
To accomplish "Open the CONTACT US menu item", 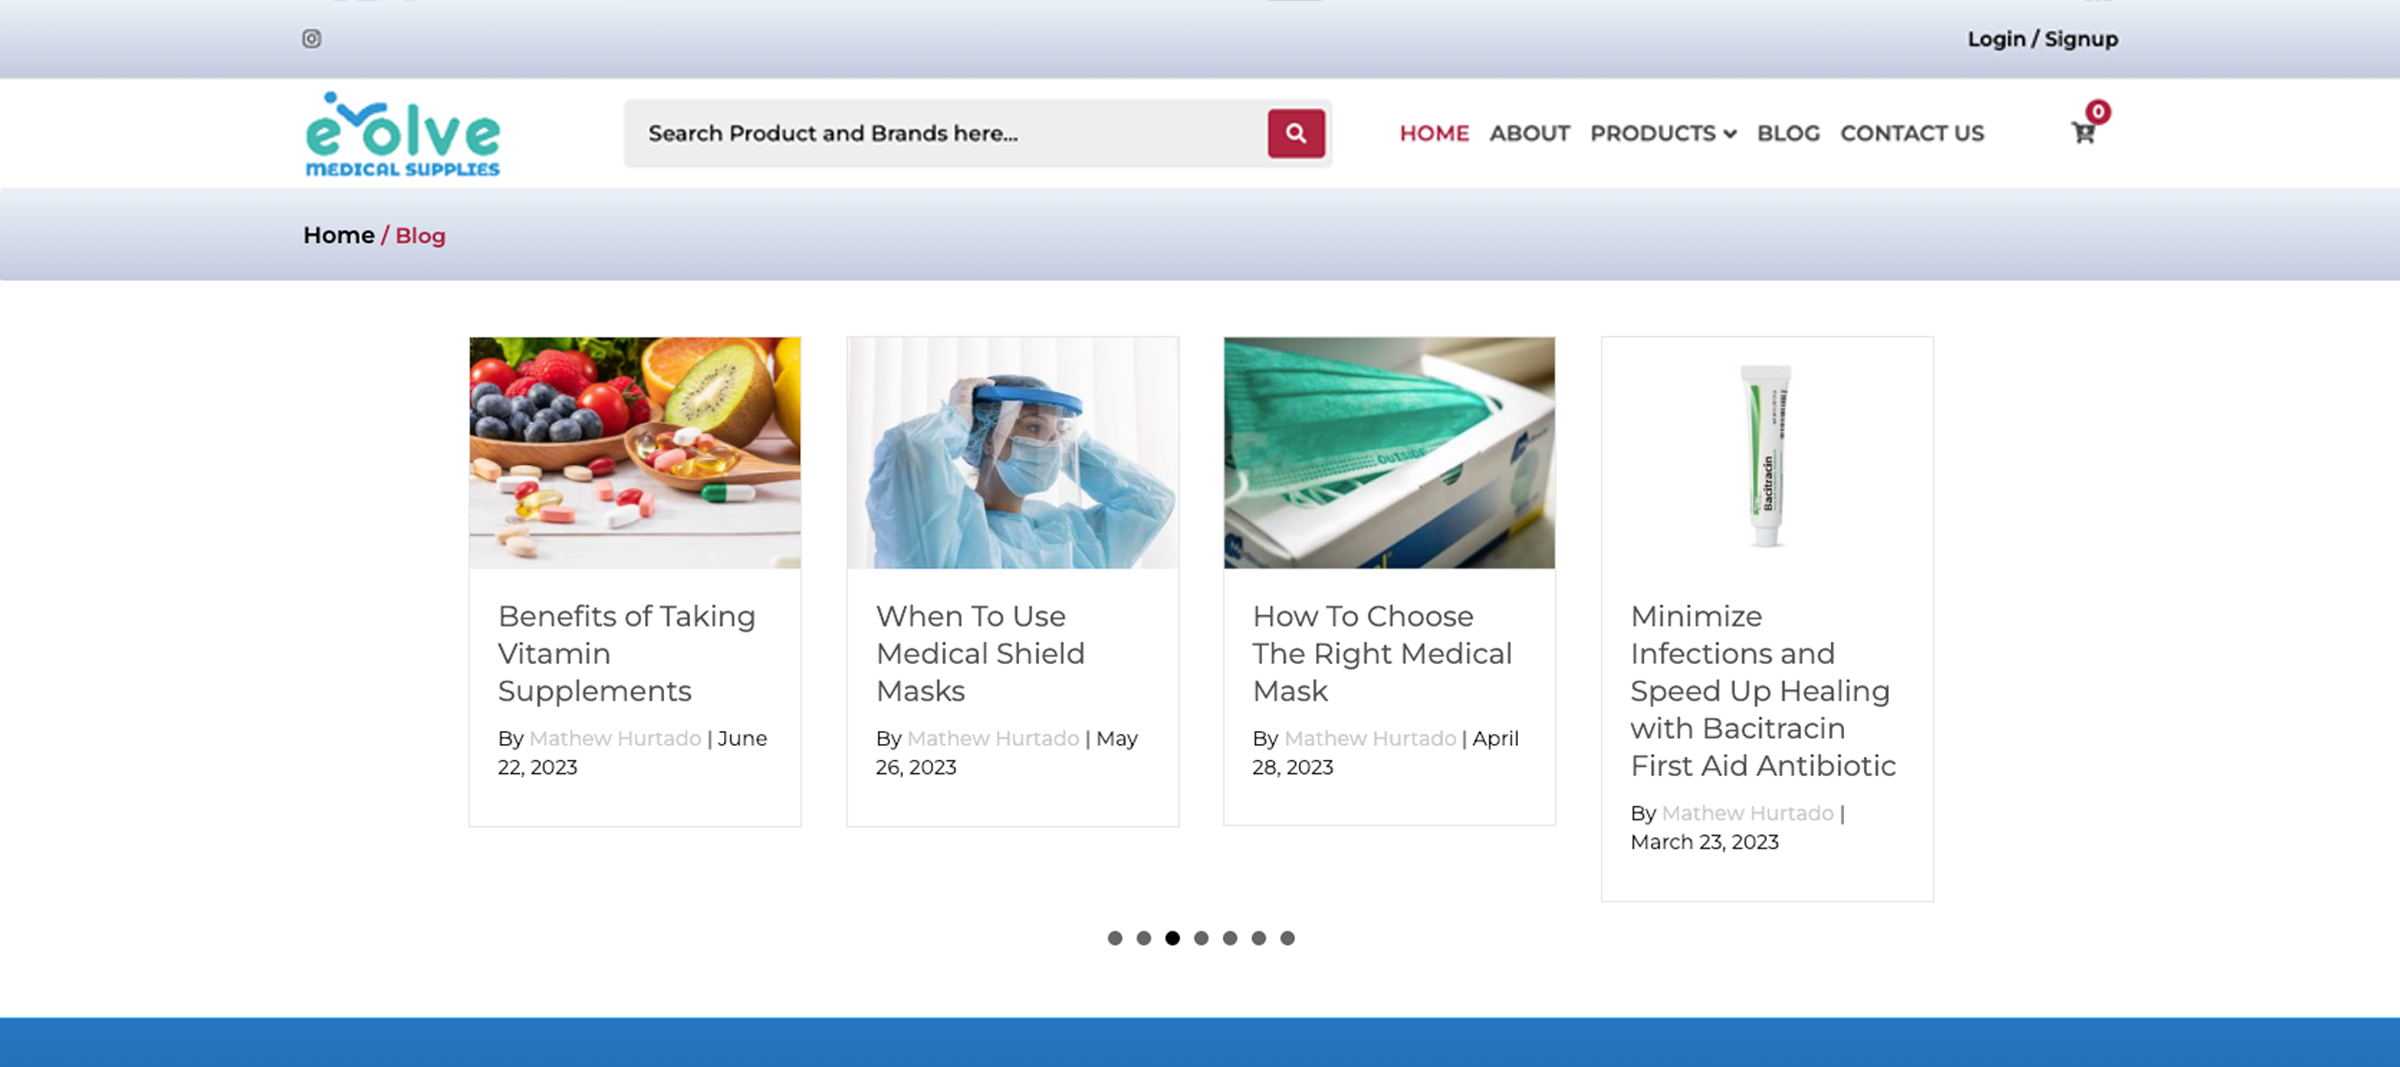I will [x=1912, y=133].
